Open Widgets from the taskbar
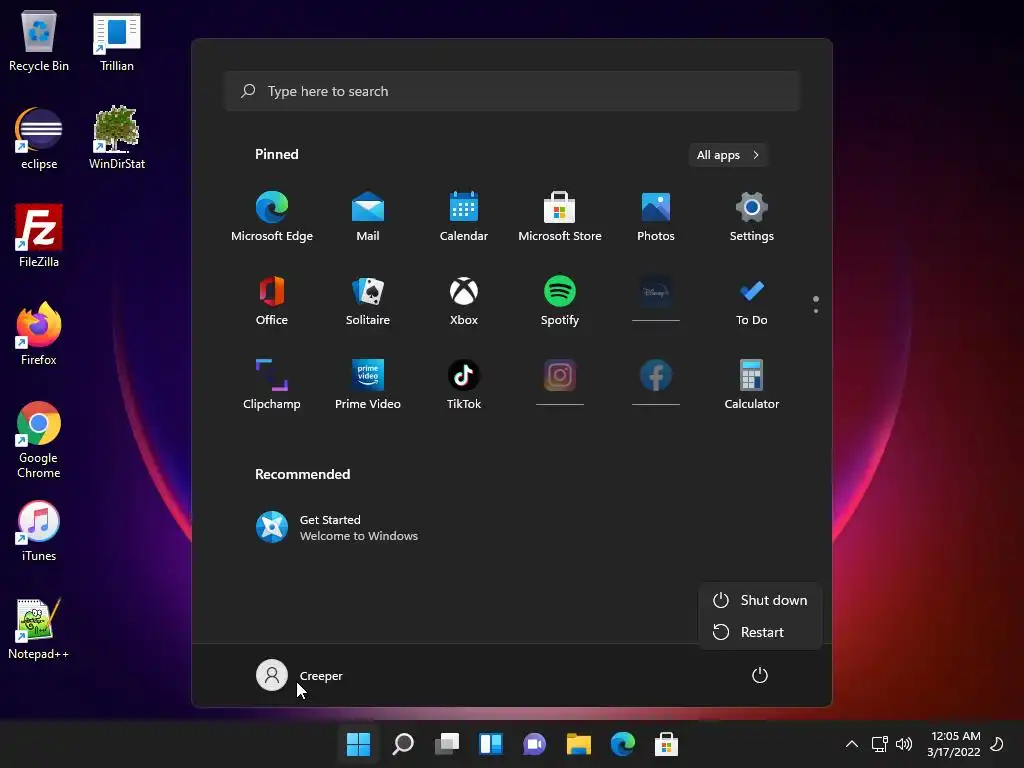 [490, 744]
